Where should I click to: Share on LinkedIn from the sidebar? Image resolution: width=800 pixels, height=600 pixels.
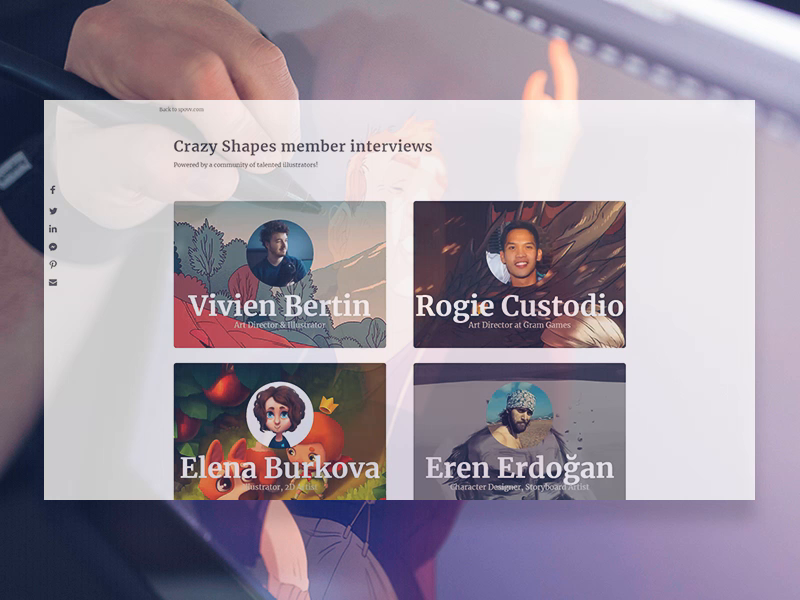coord(53,229)
